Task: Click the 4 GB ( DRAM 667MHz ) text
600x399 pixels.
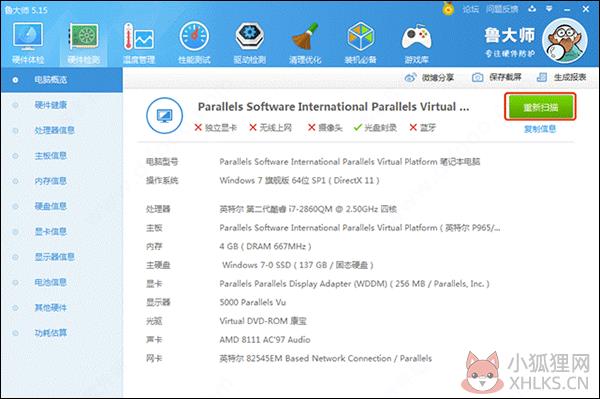Action: point(266,246)
